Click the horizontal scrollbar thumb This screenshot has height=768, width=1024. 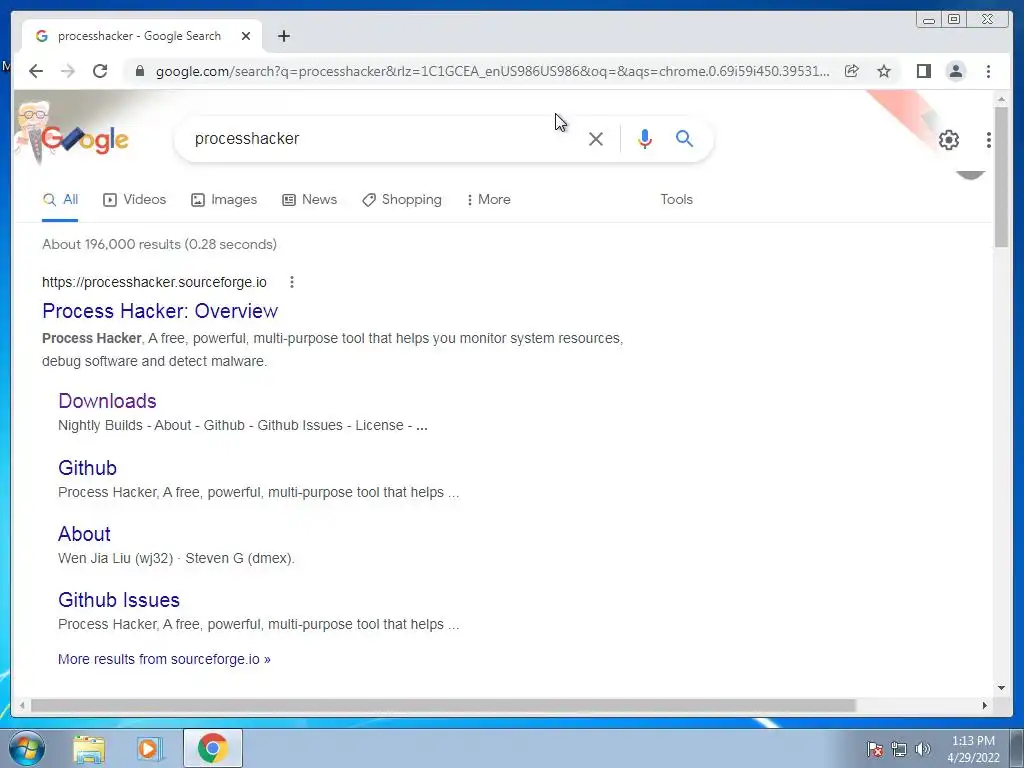coord(443,705)
